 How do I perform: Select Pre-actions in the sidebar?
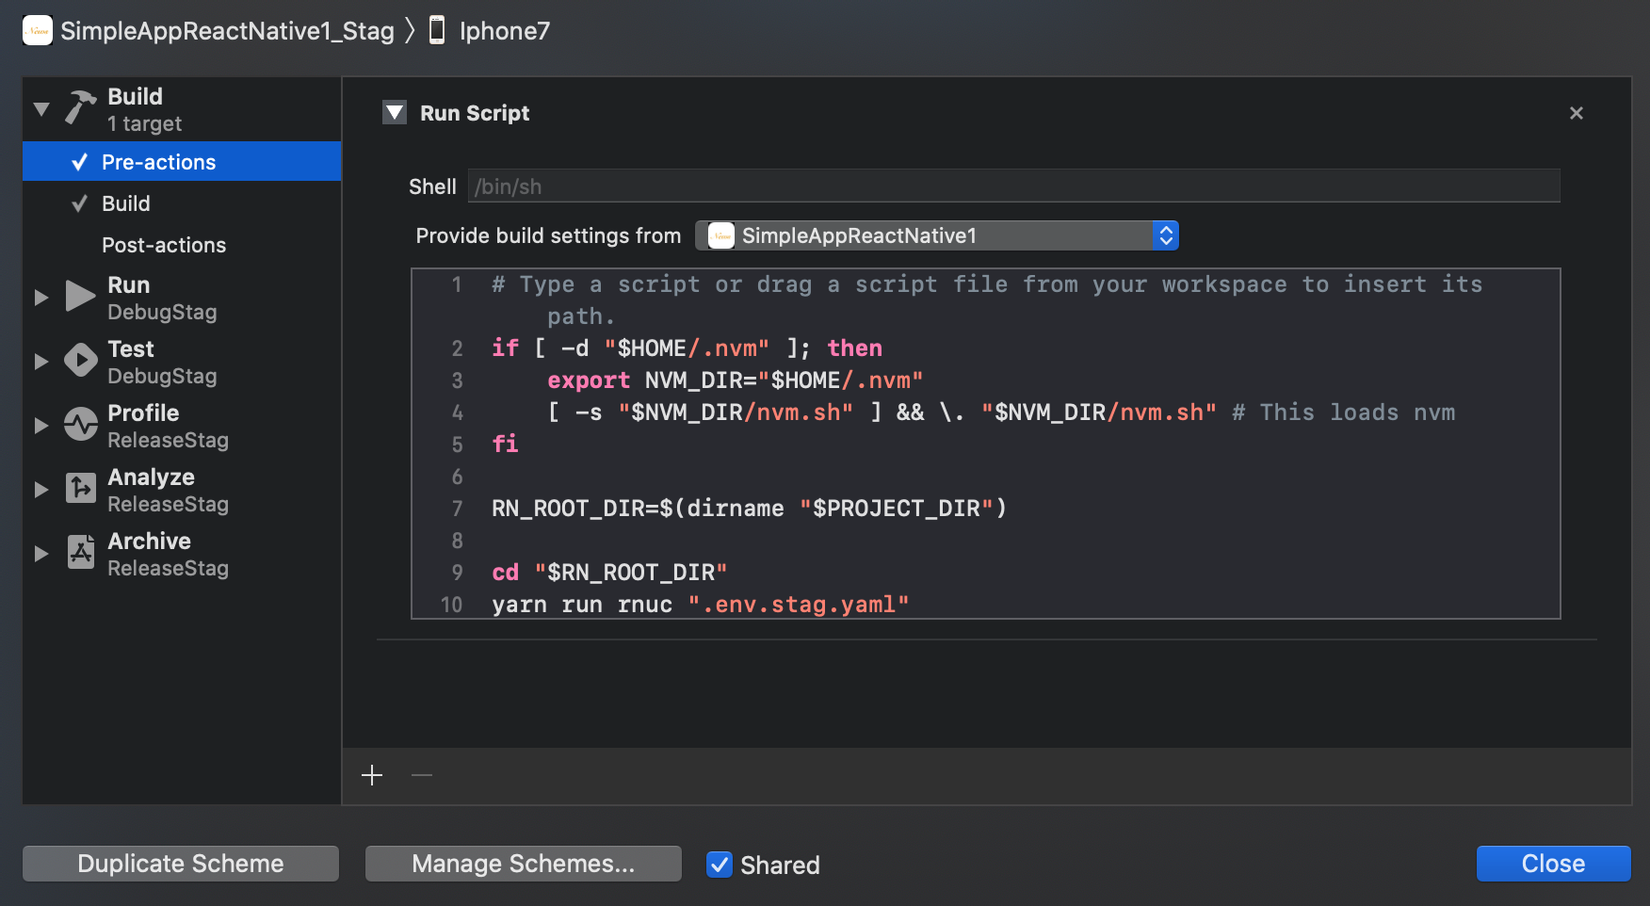[x=158, y=162]
